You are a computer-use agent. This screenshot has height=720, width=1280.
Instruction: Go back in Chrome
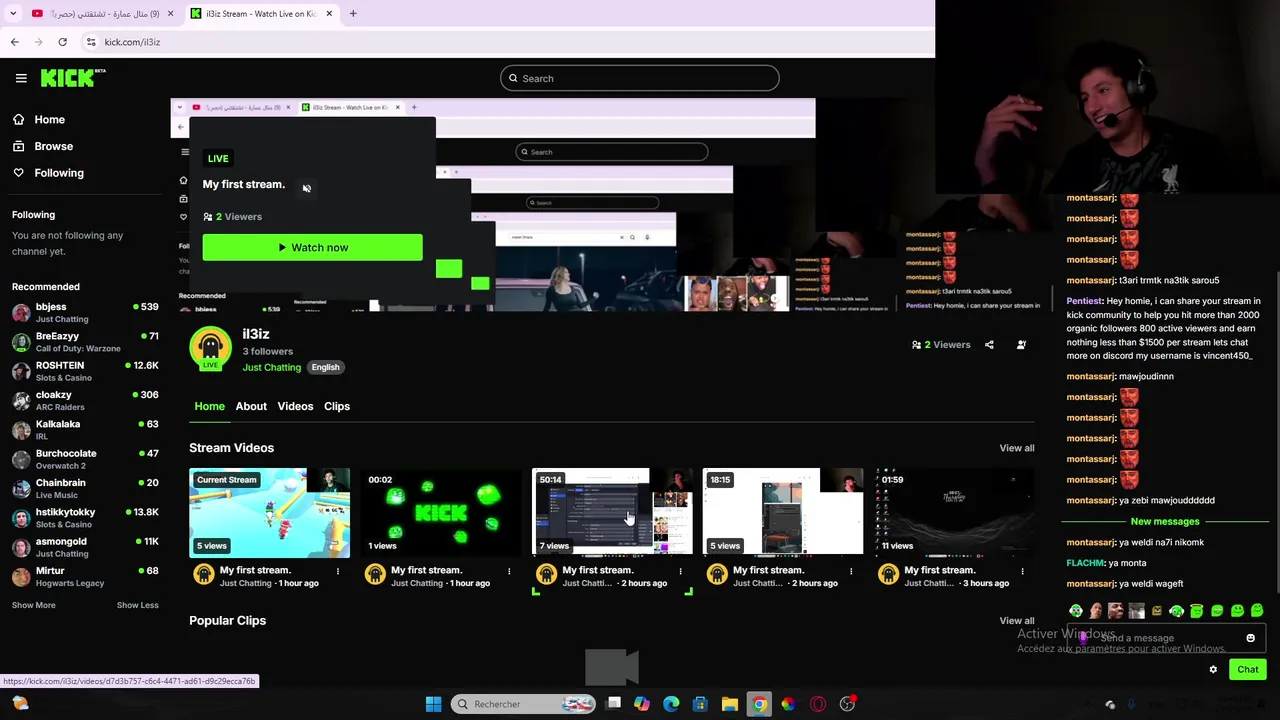pos(15,42)
